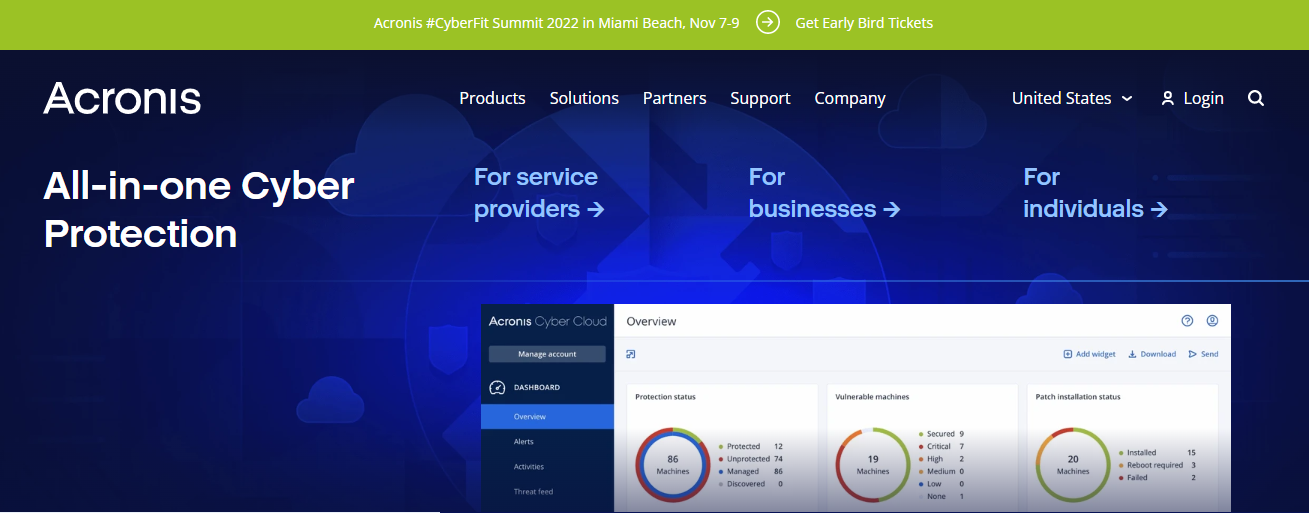
Task: Click the All-in-one Cyber Protection heading
Action: (x=199, y=209)
